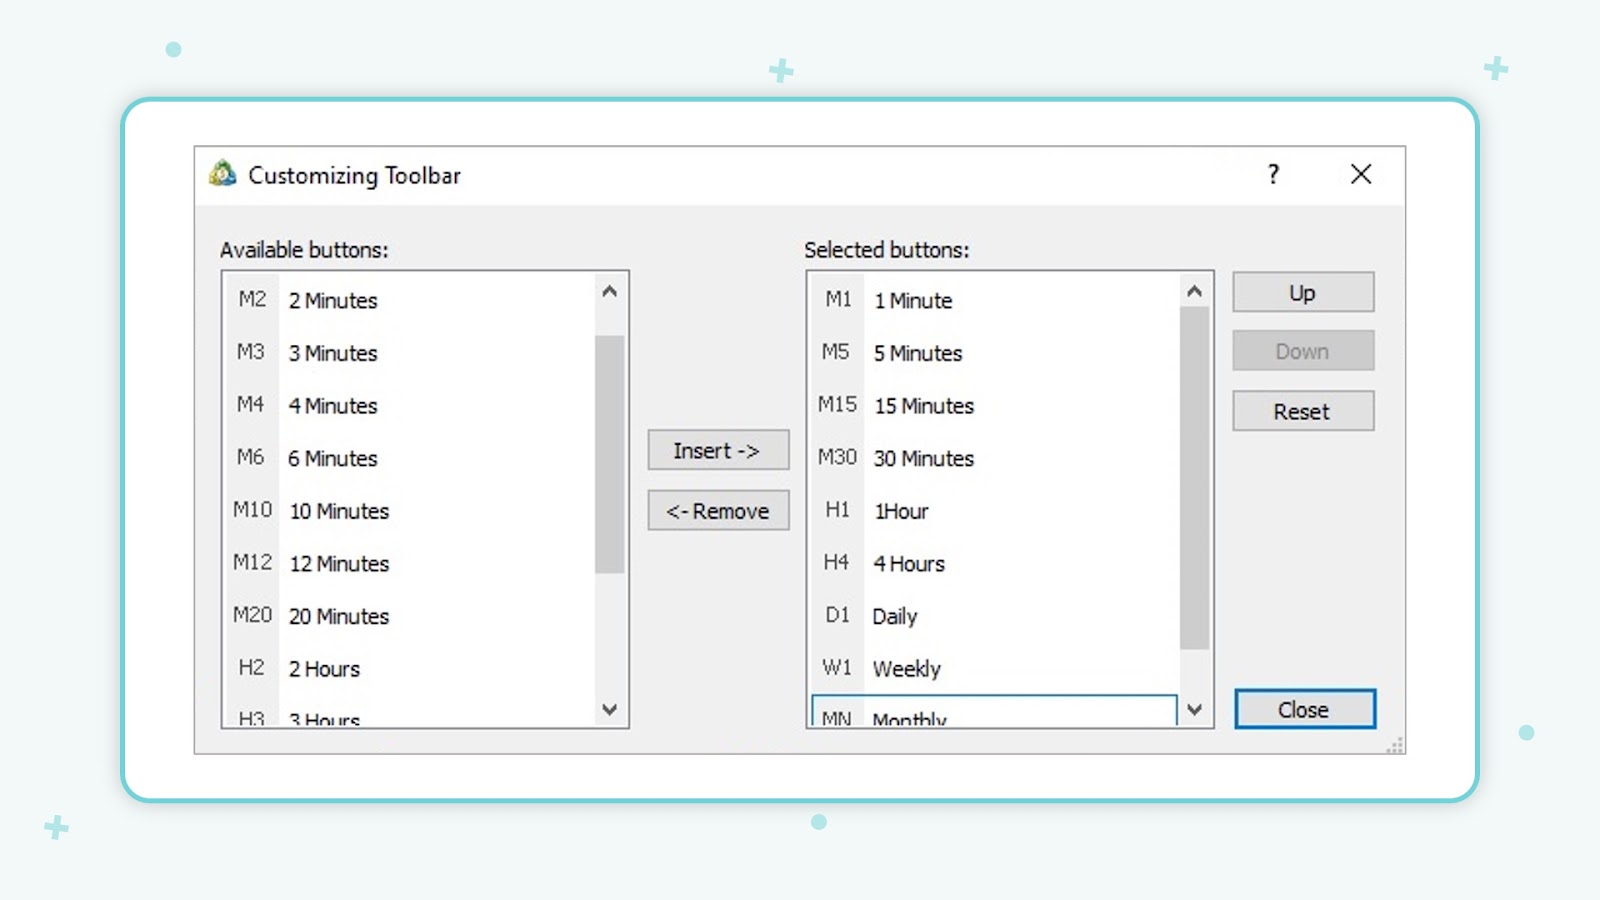The height and width of the screenshot is (900, 1600).
Task: Select the M12 12 Minutes entry
Action: pos(410,563)
